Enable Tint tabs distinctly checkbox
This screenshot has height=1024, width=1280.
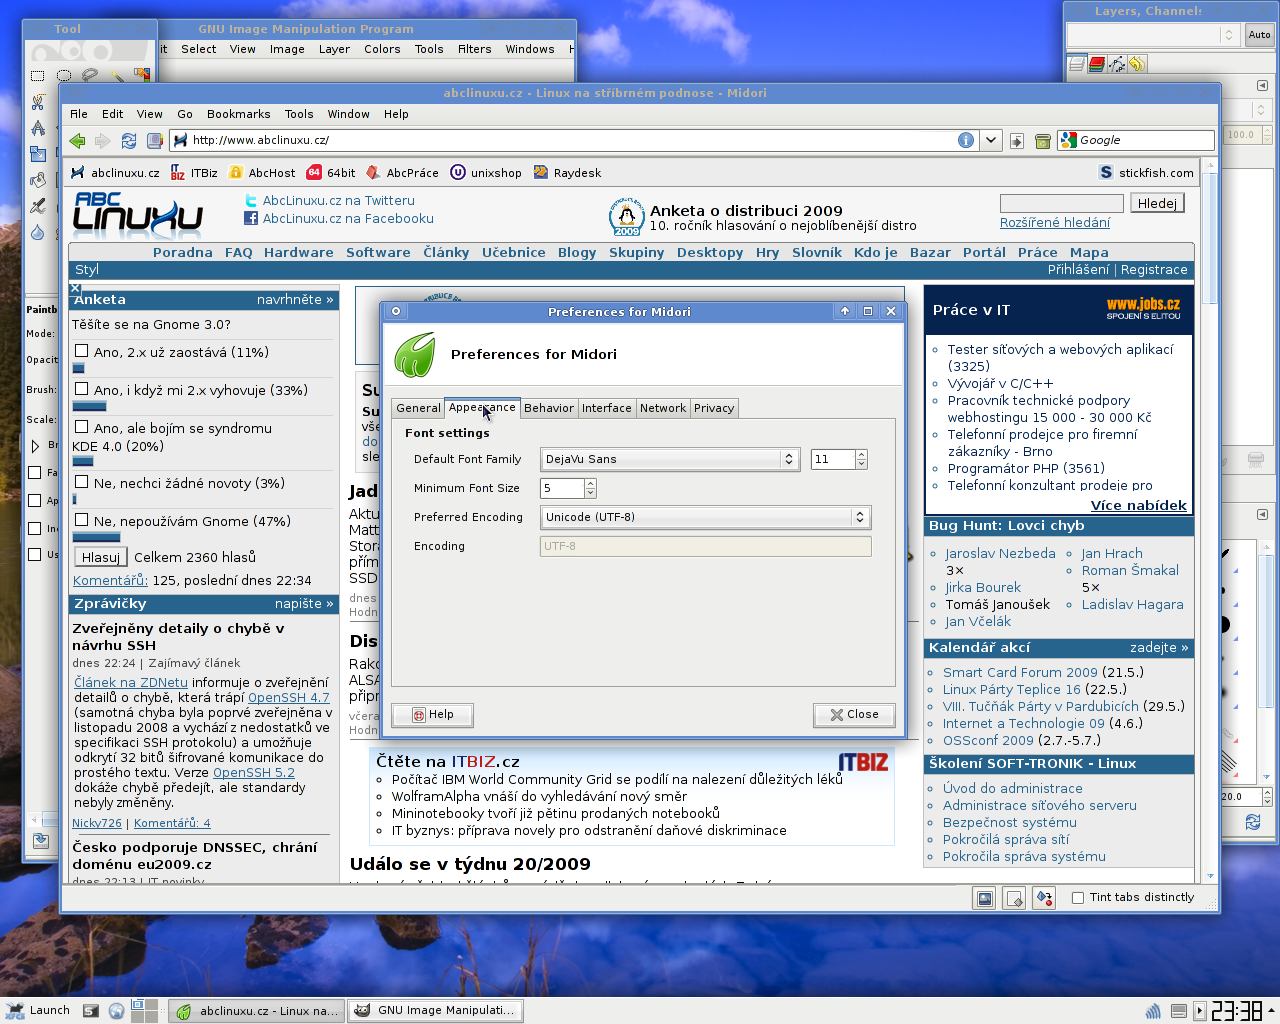pos(1078,898)
